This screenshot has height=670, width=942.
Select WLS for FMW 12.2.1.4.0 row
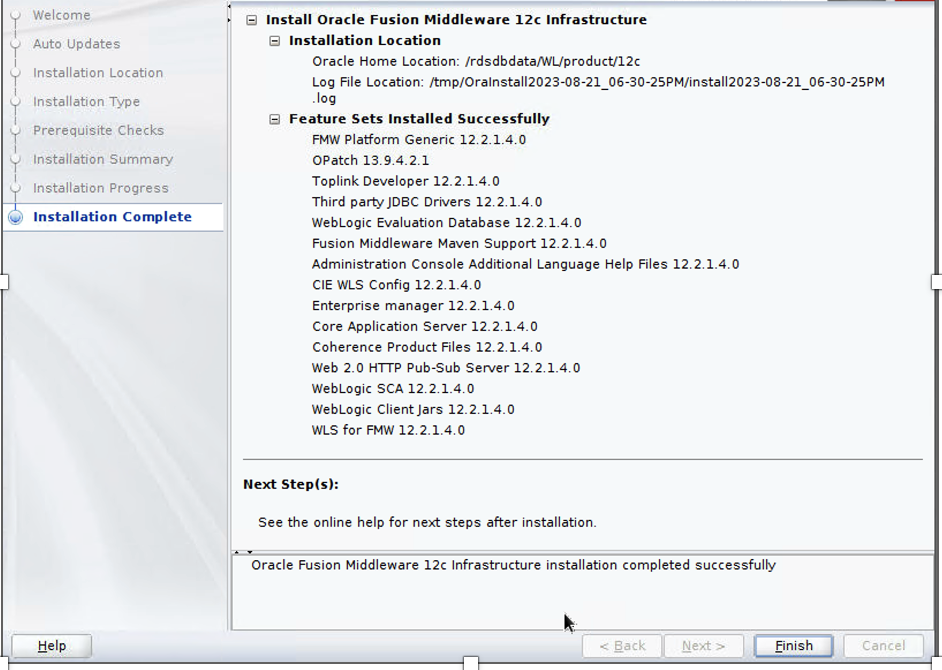pos(388,430)
